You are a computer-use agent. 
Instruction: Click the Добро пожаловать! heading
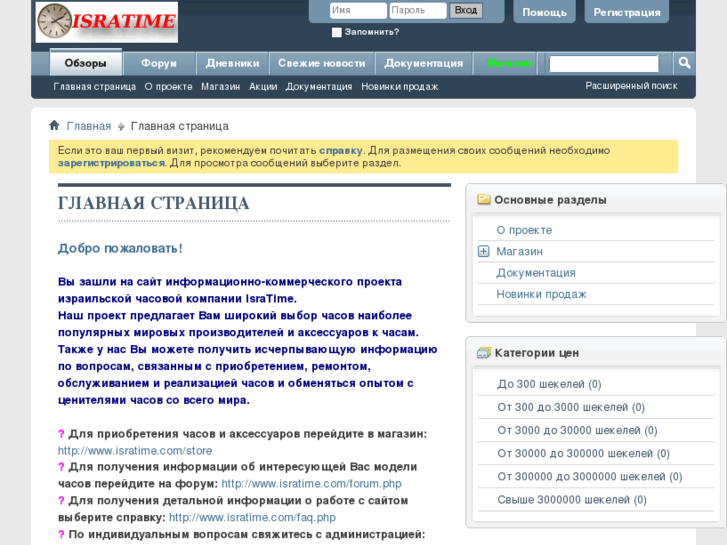(120, 248)
